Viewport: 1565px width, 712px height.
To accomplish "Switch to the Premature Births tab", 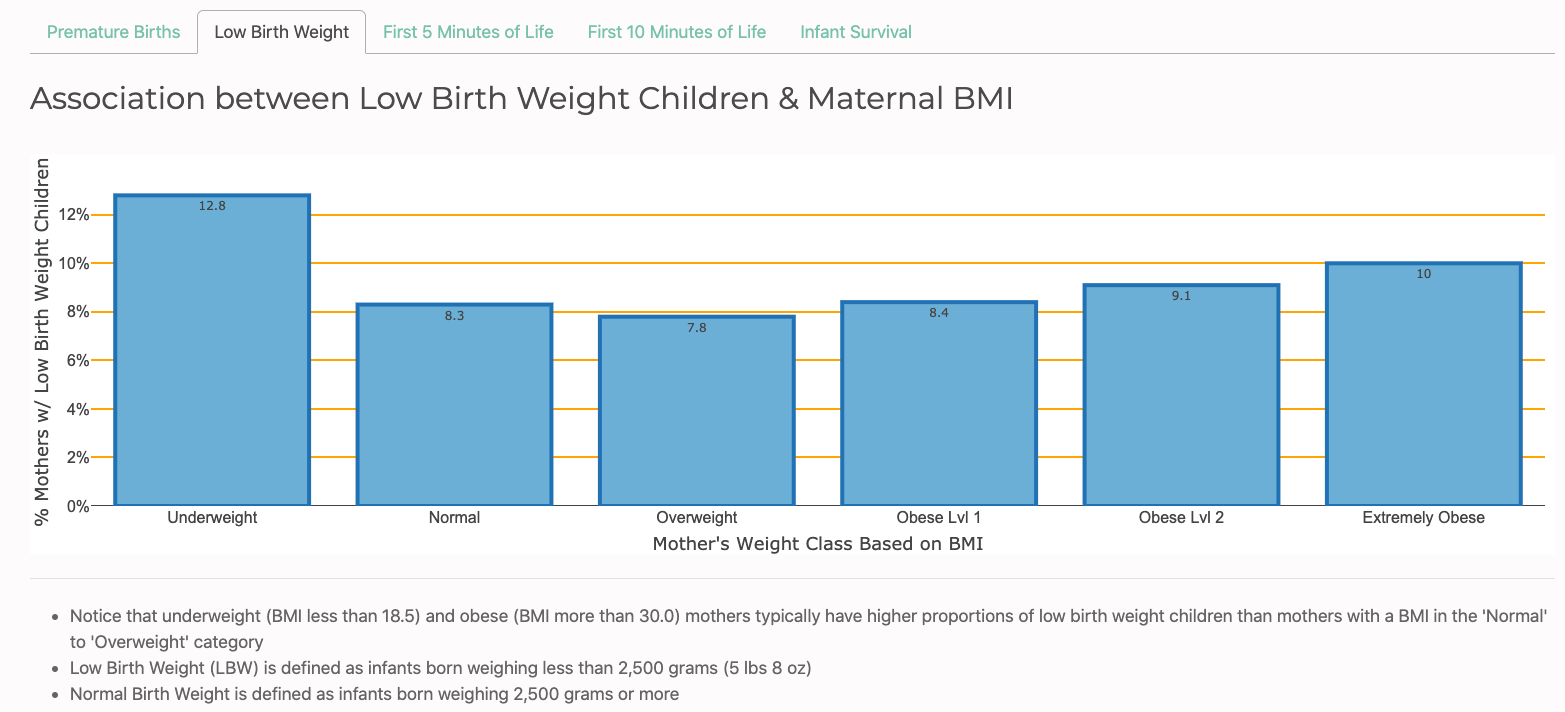I will click(113, 31).
